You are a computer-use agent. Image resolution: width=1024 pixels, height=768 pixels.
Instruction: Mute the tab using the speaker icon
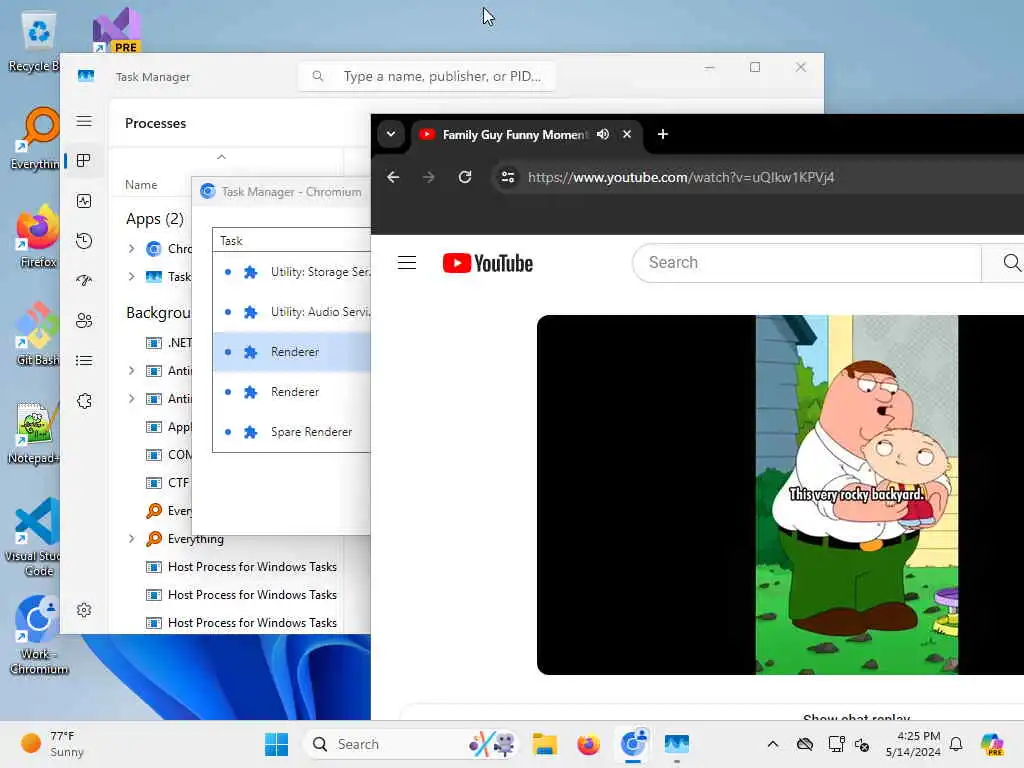click(603, 134)
